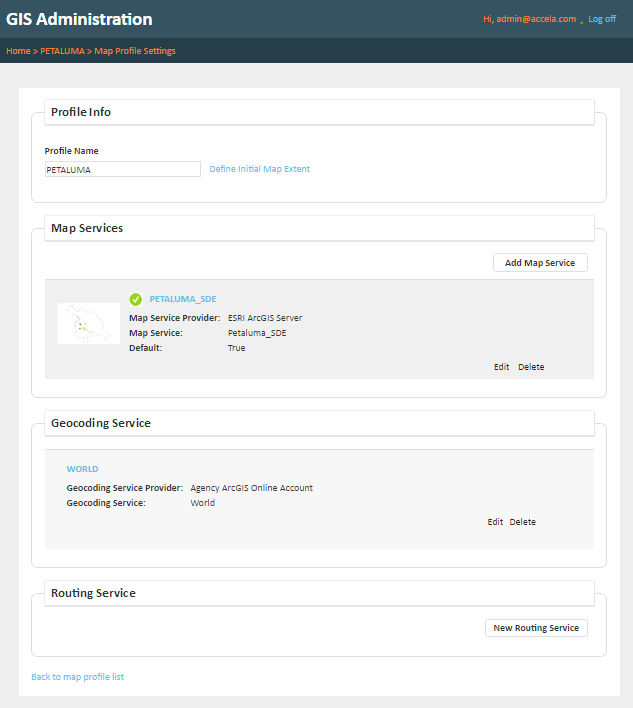The height and width of the screenshot is (708, 633).
Task: Expand the admin@accela.com user dropdown
Action: point(581,20)
